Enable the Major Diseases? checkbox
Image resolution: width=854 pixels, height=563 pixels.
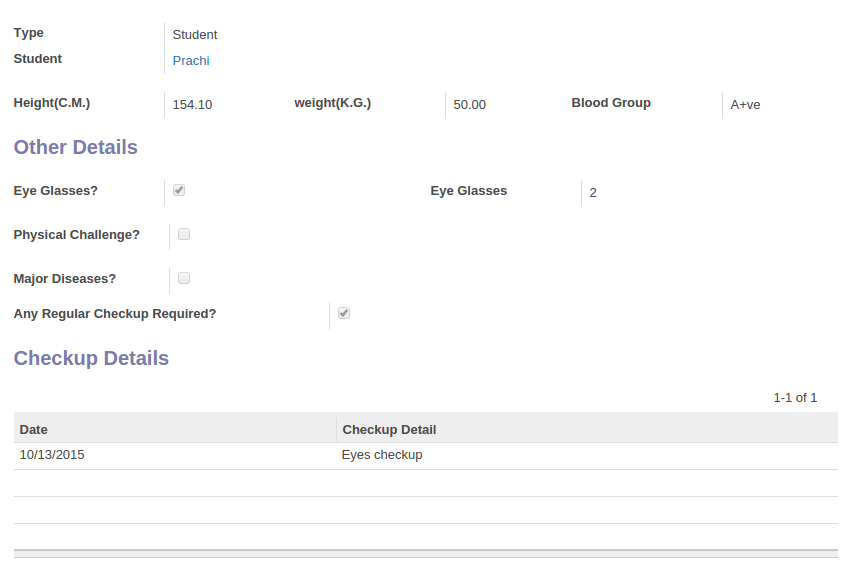tap(184, 278)
